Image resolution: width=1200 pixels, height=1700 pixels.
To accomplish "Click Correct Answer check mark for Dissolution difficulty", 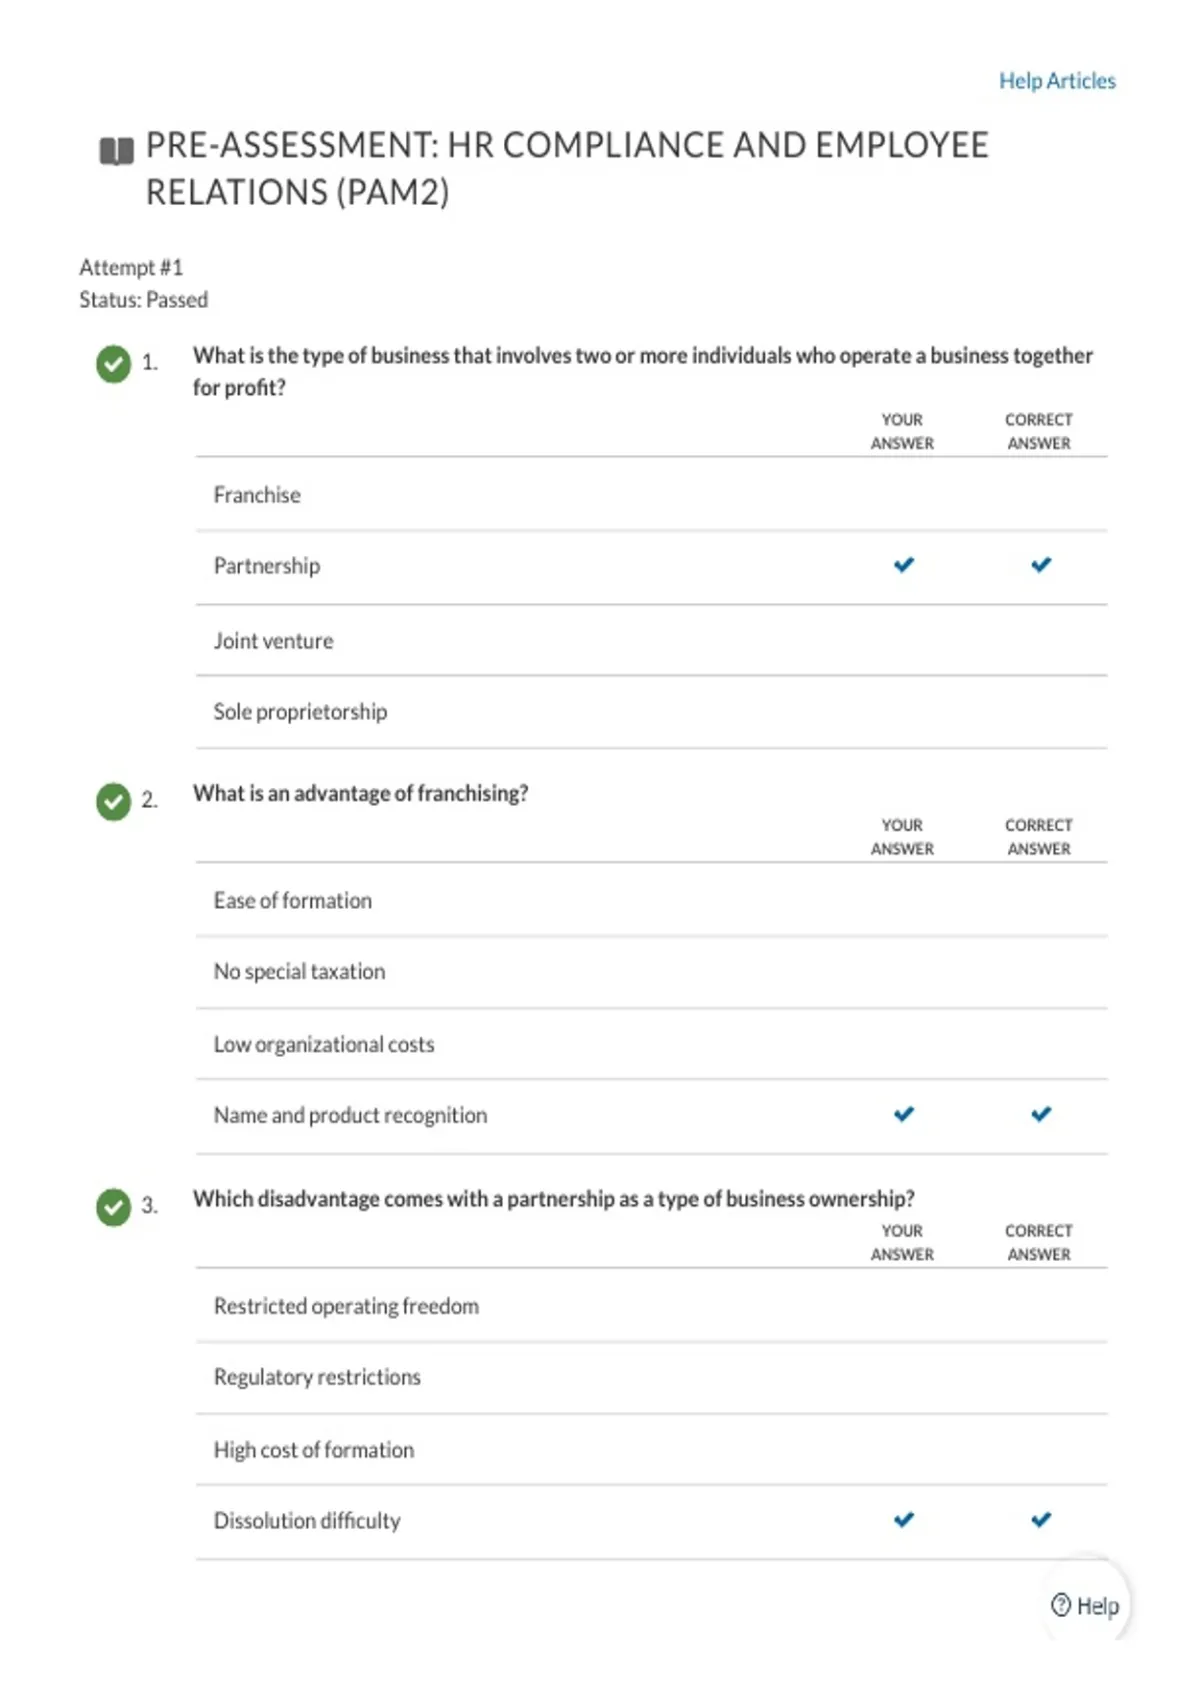I will click(x=1041, y=1520).
